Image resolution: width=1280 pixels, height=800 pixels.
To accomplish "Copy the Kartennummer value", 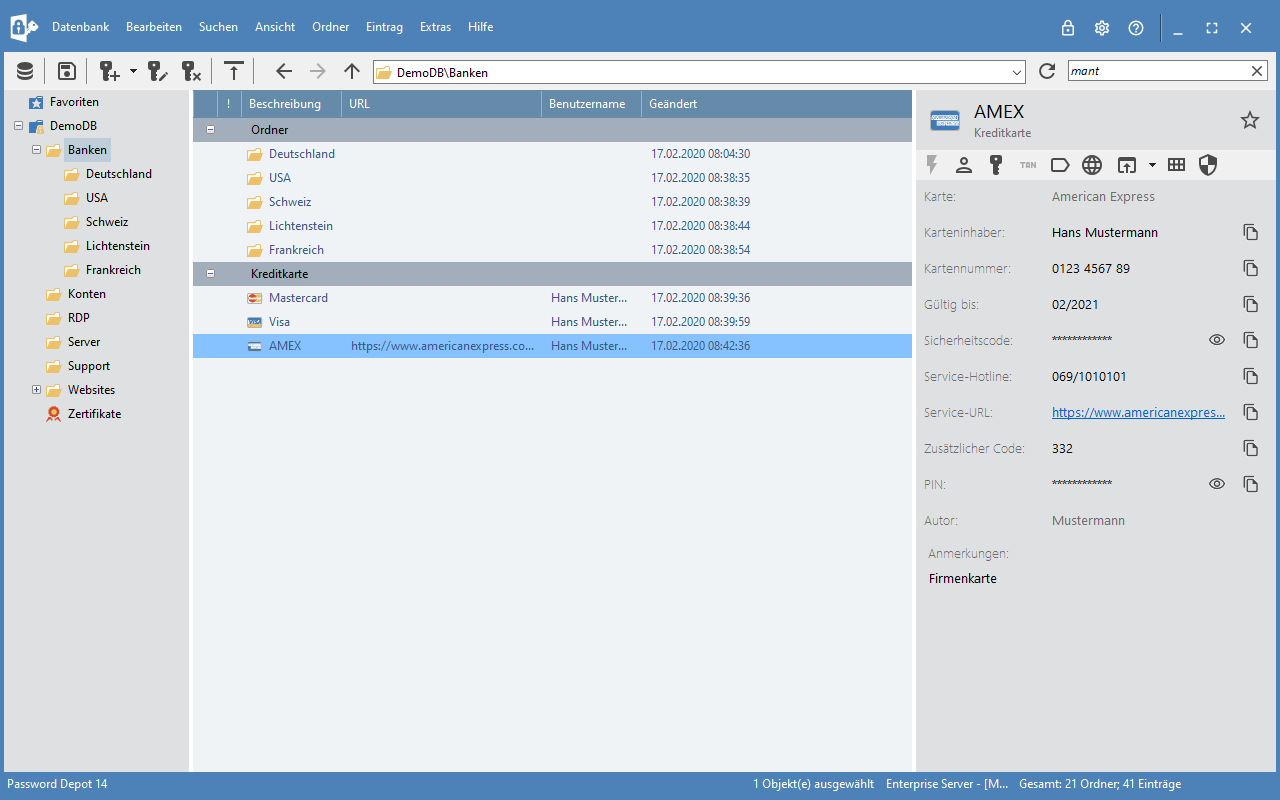I will 1251,268.
